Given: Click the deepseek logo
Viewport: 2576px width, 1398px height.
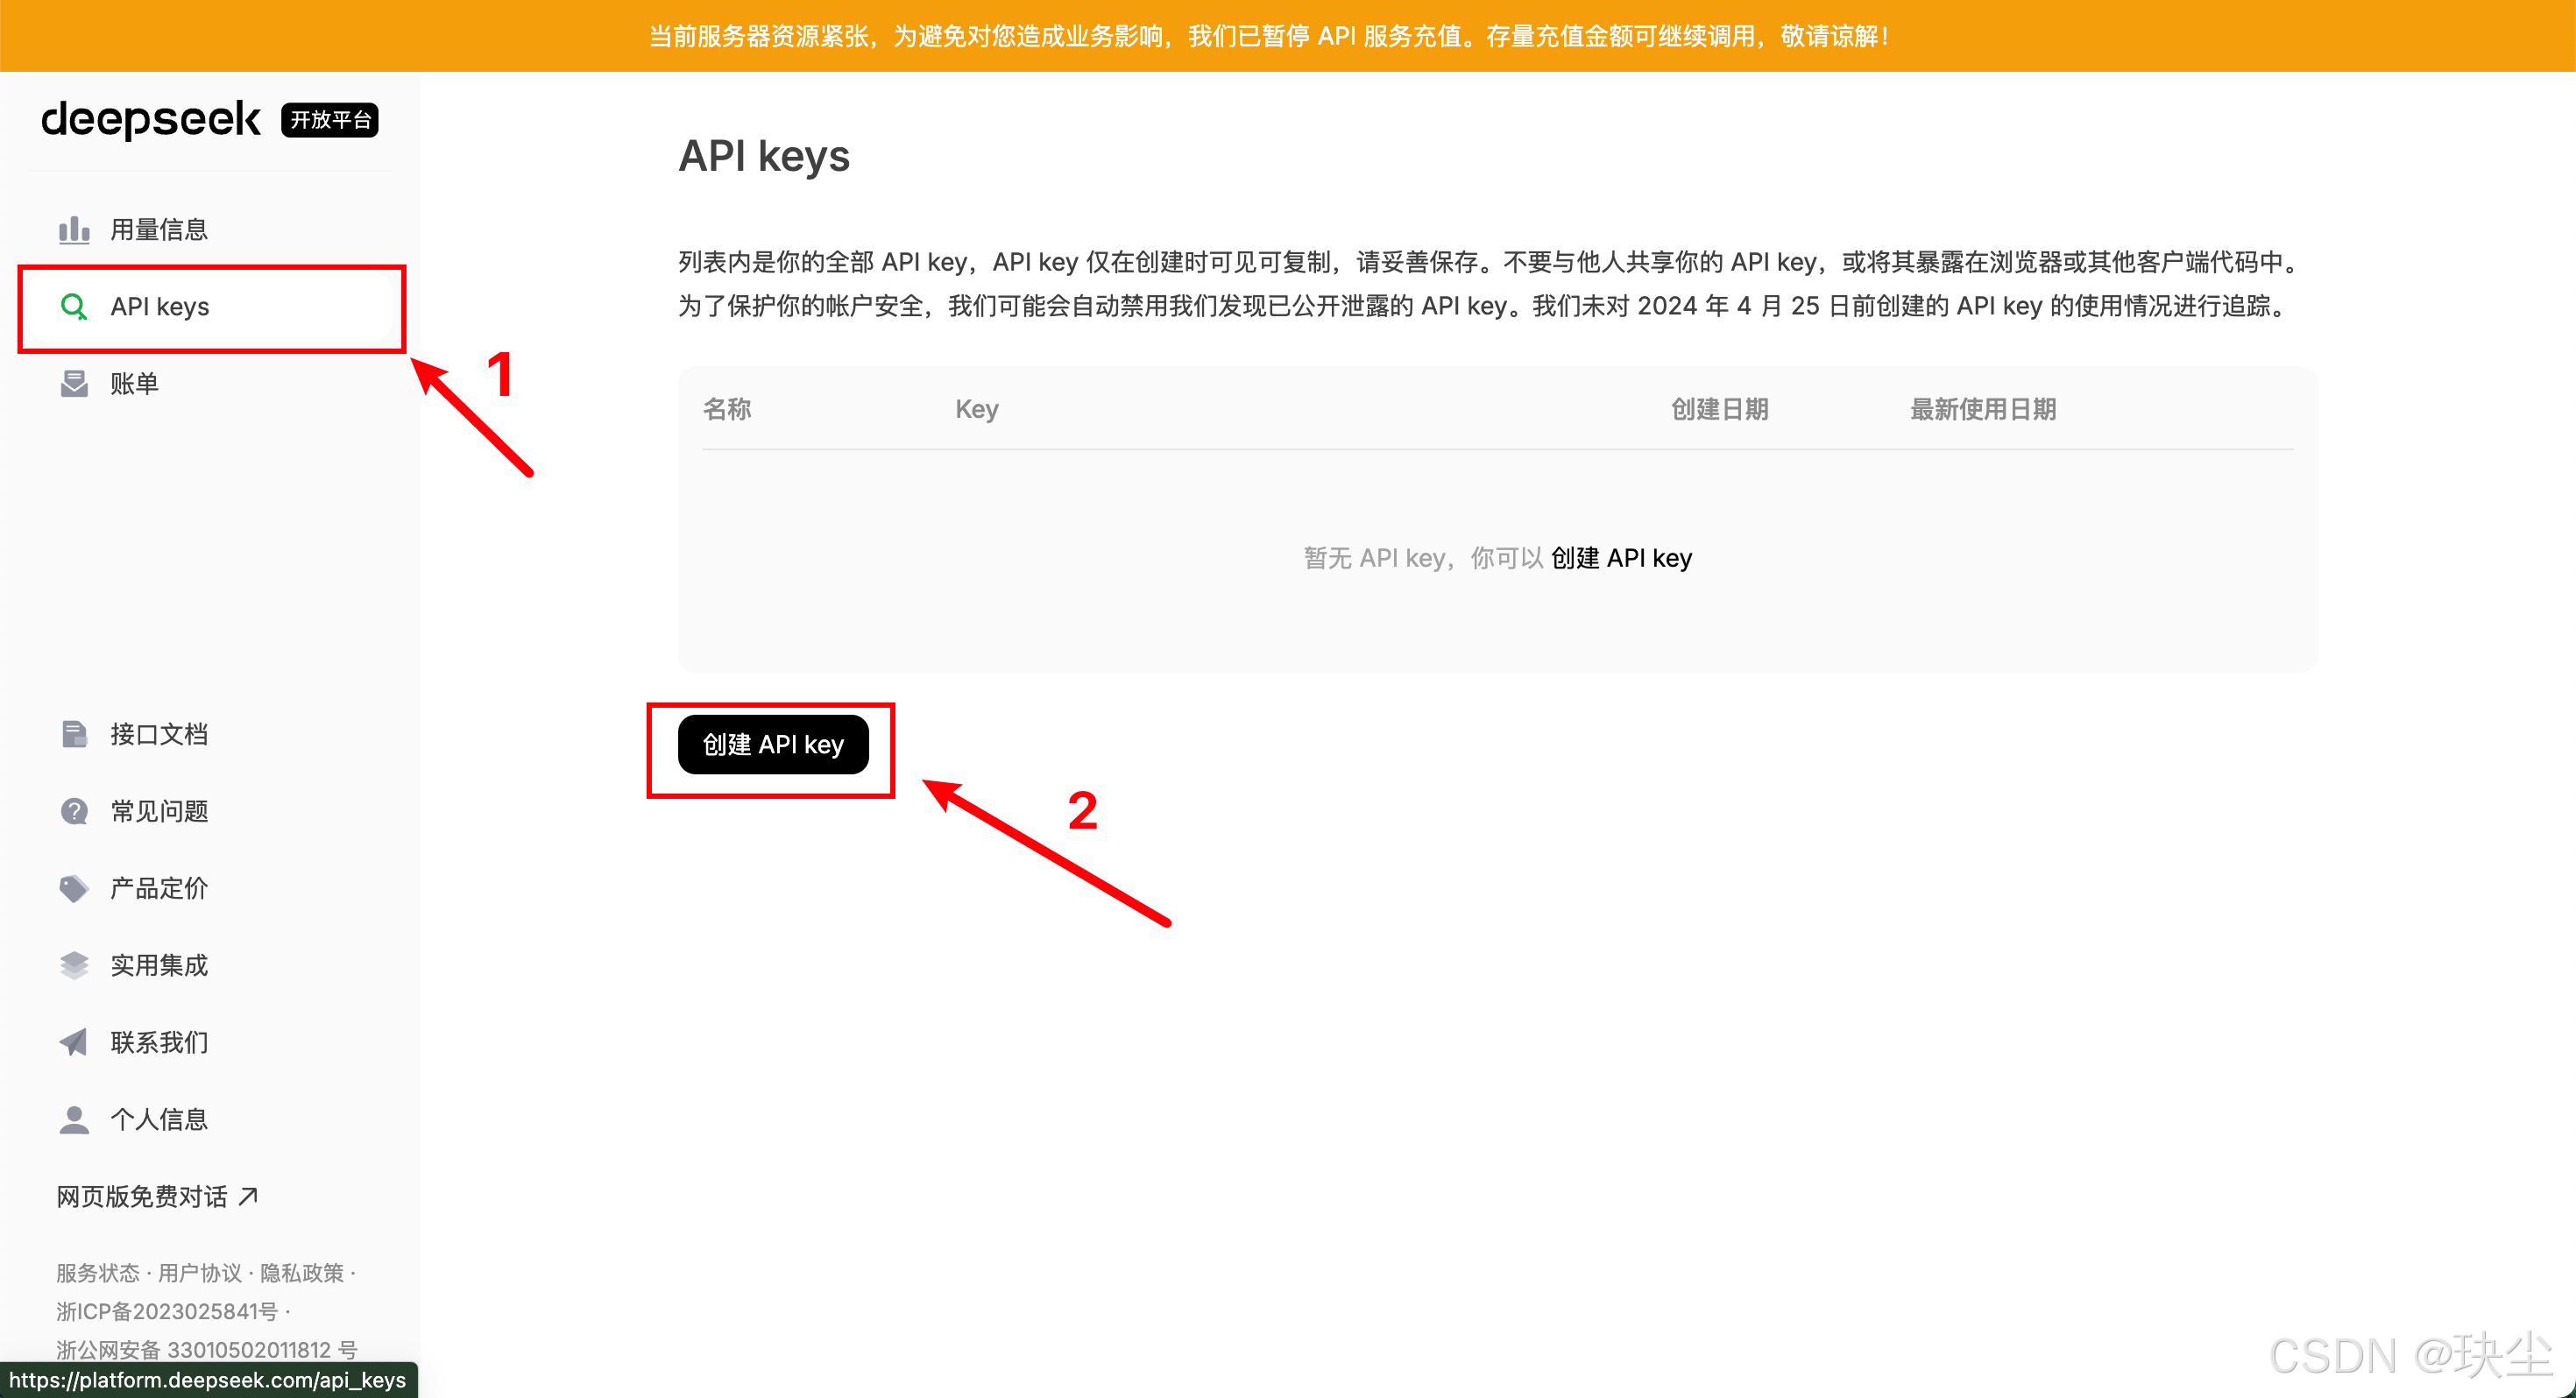Looking at the screenshot, I should [x=151, y=120].
